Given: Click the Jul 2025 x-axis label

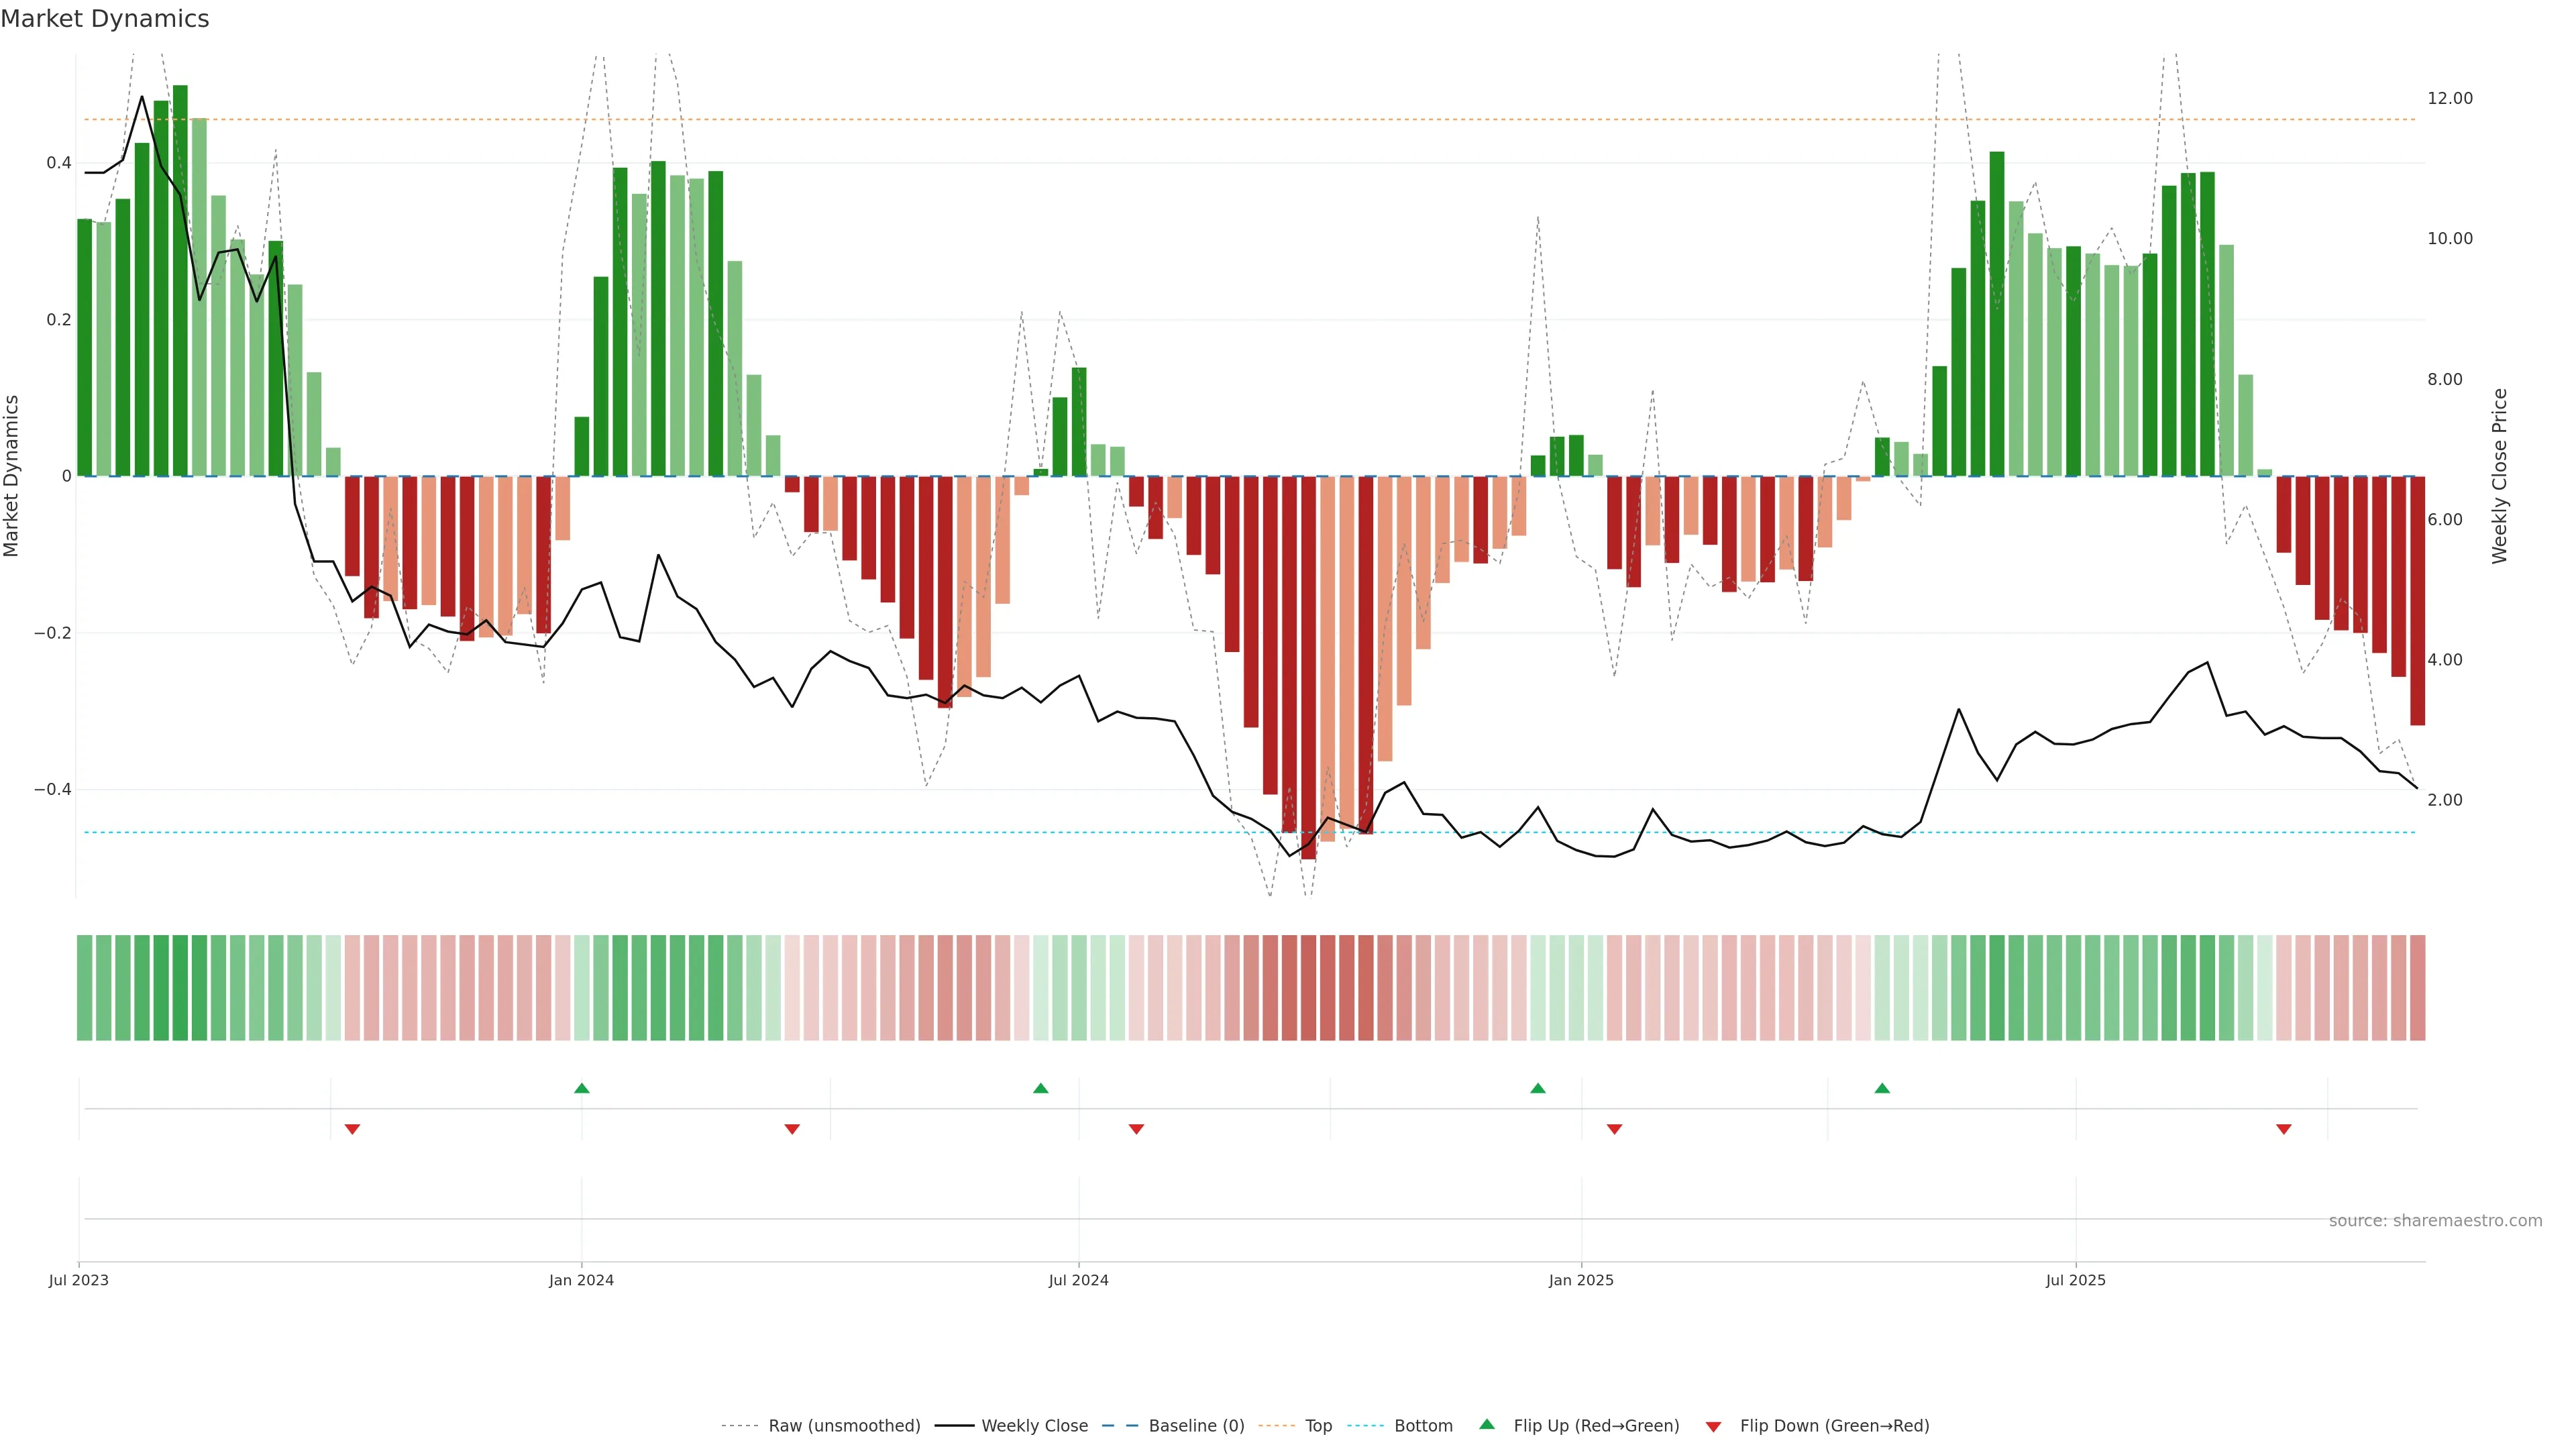Looking at the screenshot, I should click(x=2075, y=1280).
